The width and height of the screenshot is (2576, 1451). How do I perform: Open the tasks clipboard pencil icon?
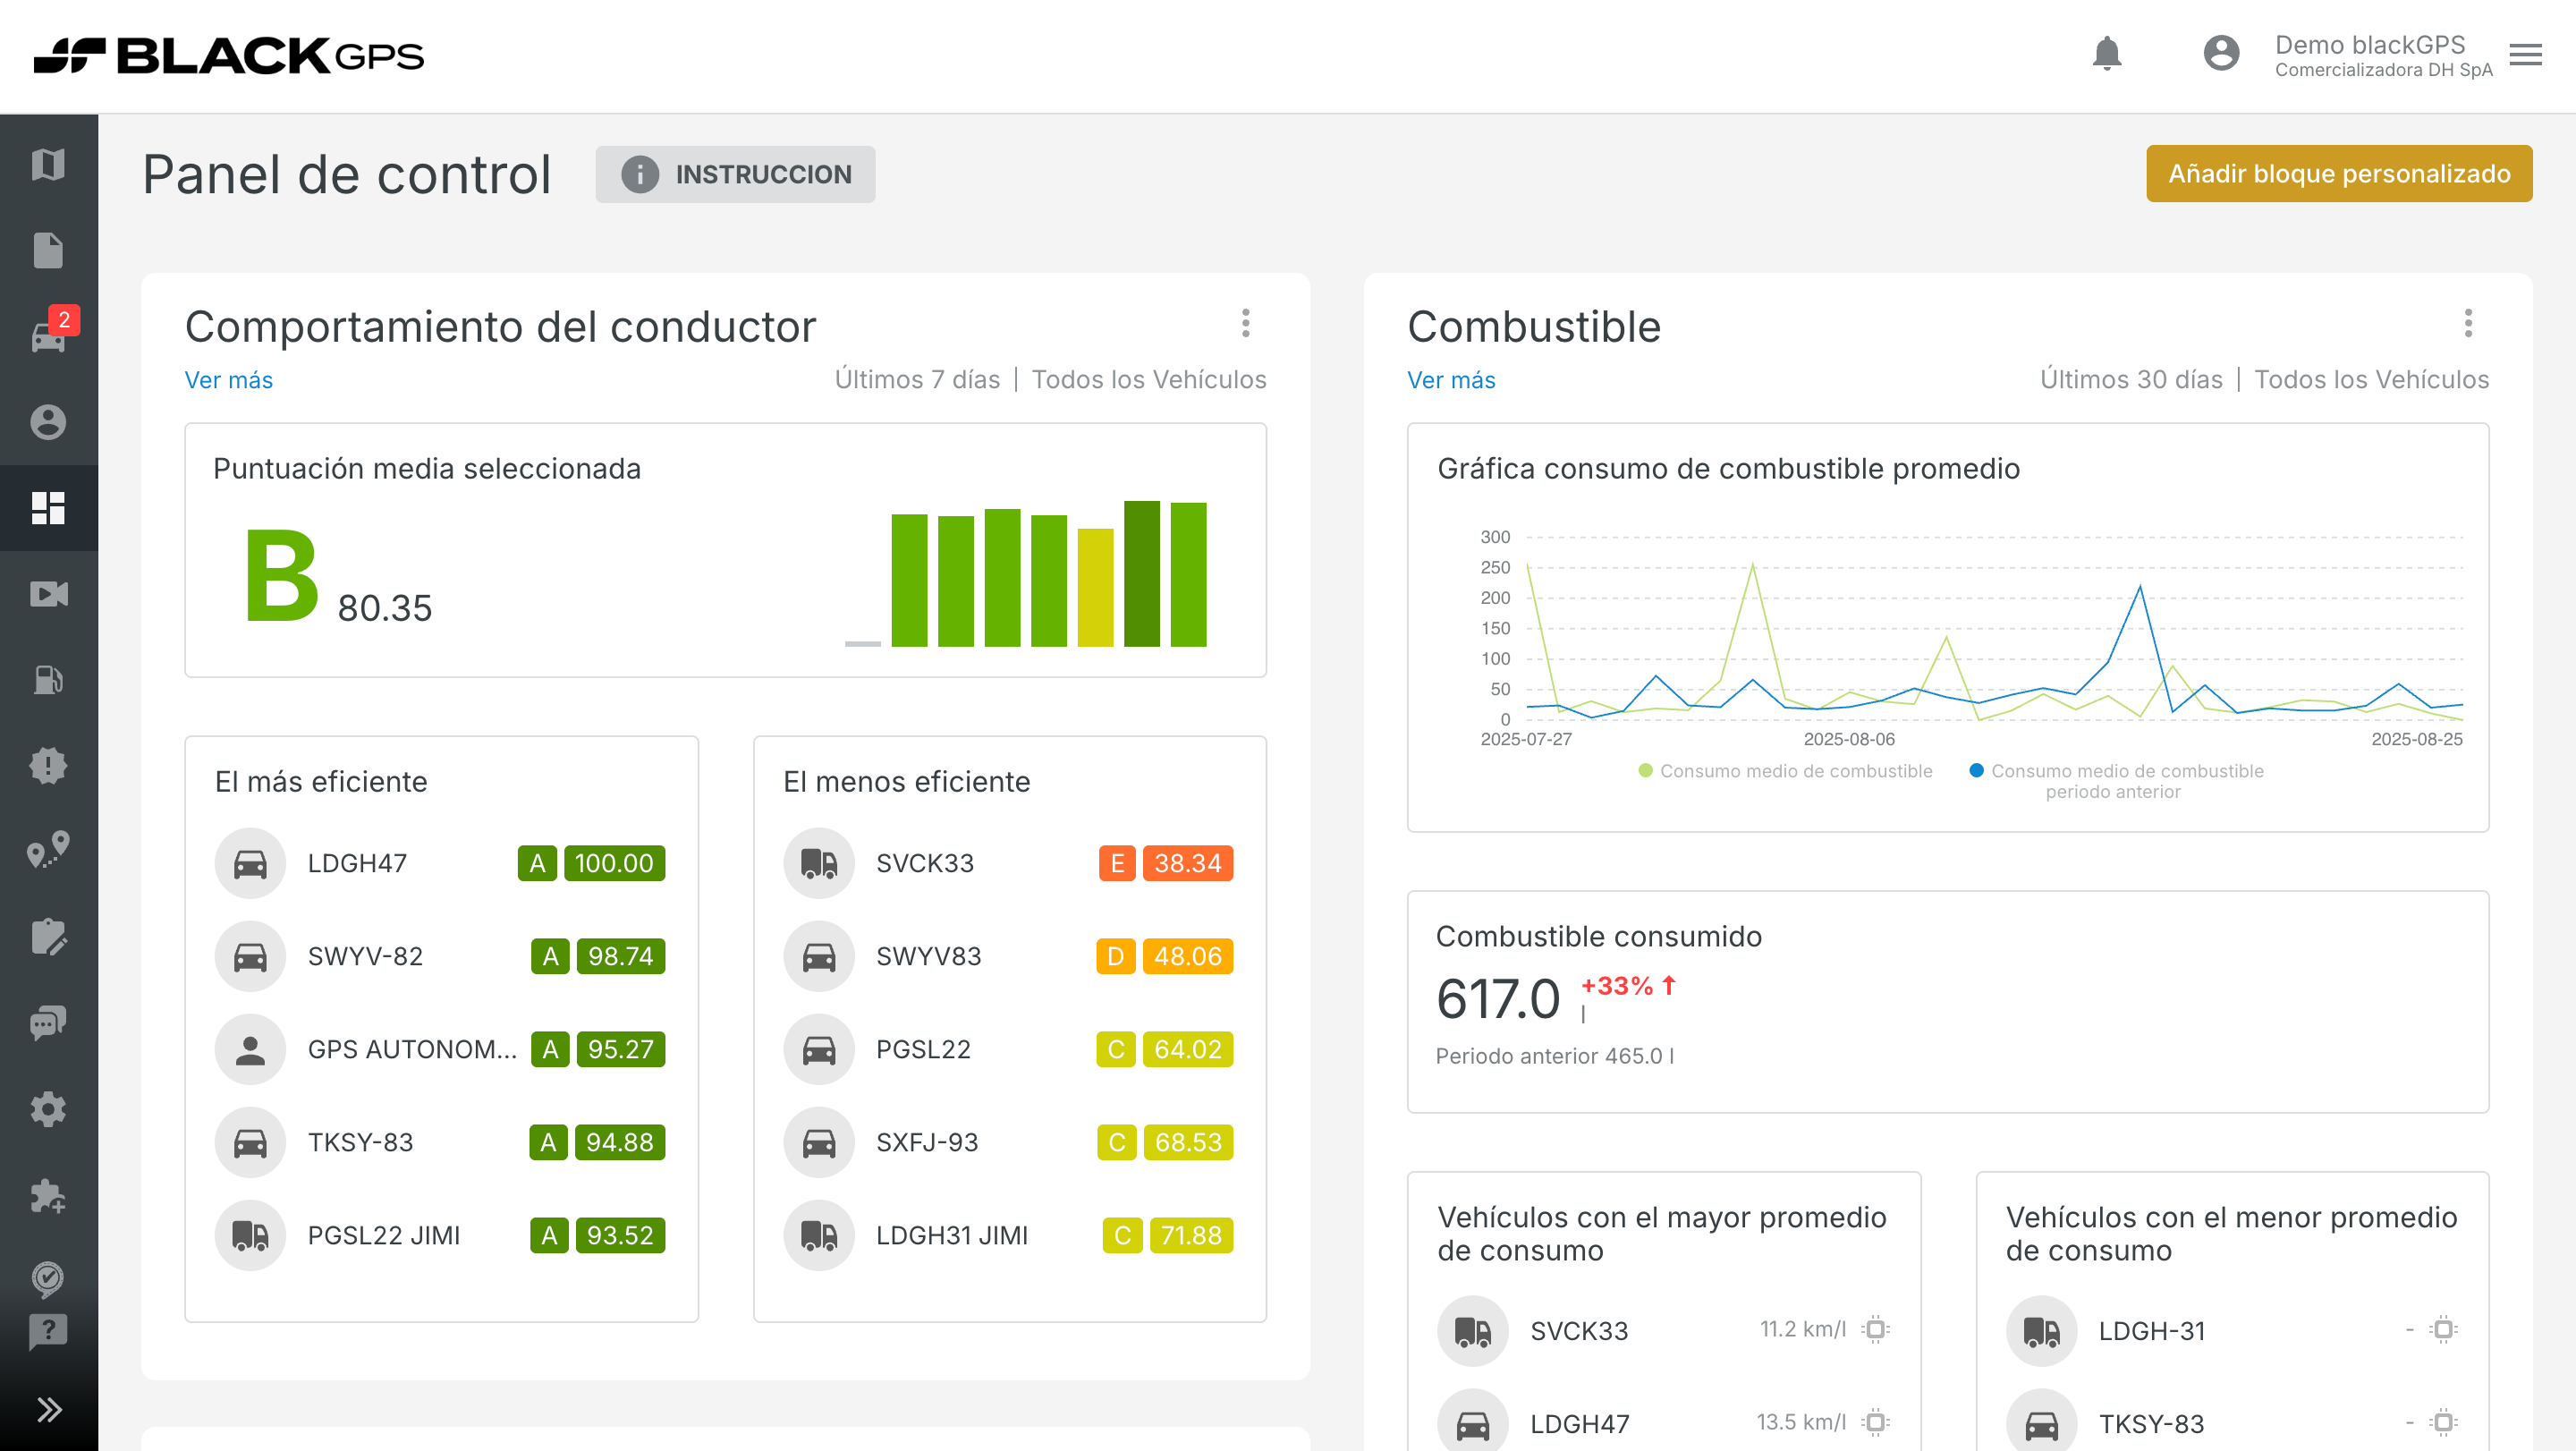coord(48,938)
